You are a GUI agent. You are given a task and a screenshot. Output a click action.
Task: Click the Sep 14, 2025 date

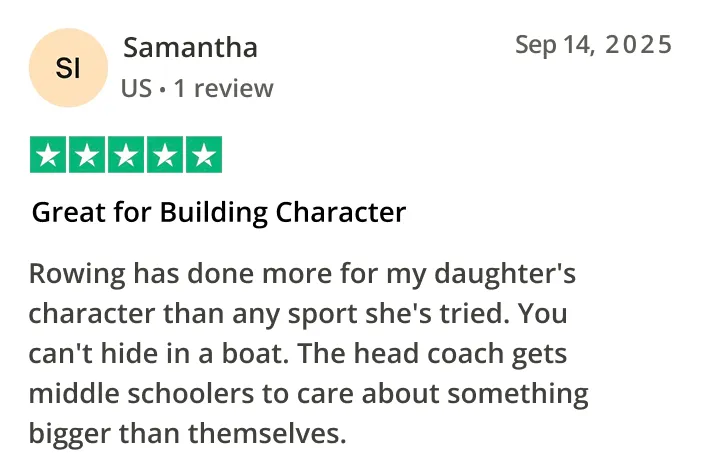tap(593, 45)
